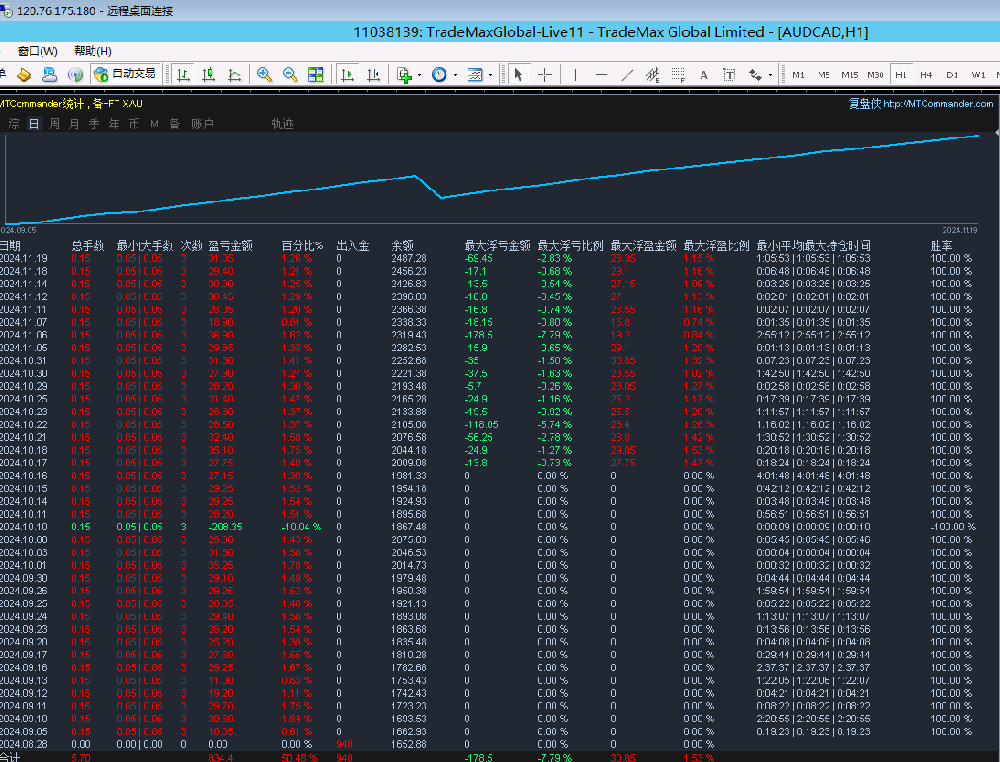Select the 周 weekly statistics tab
This screenshot has height=762, width=1000.
pos(54,124)
